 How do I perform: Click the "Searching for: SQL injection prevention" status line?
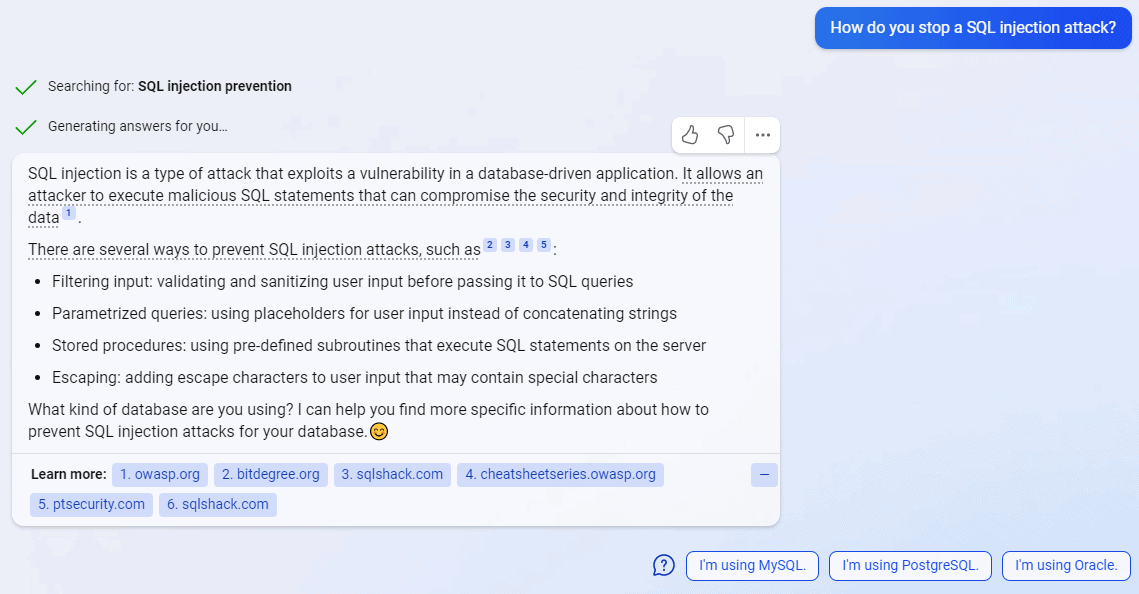pos(170,87)
